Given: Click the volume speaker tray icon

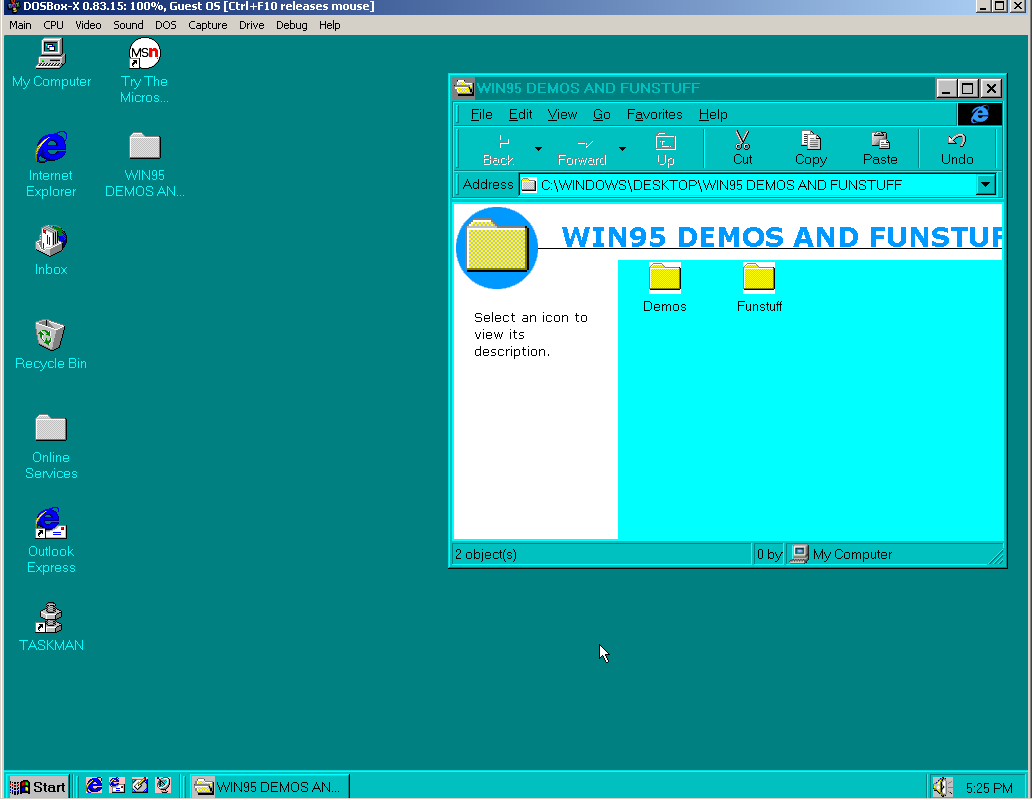Looking at the screenshot, I should click(x=941, y=788).
